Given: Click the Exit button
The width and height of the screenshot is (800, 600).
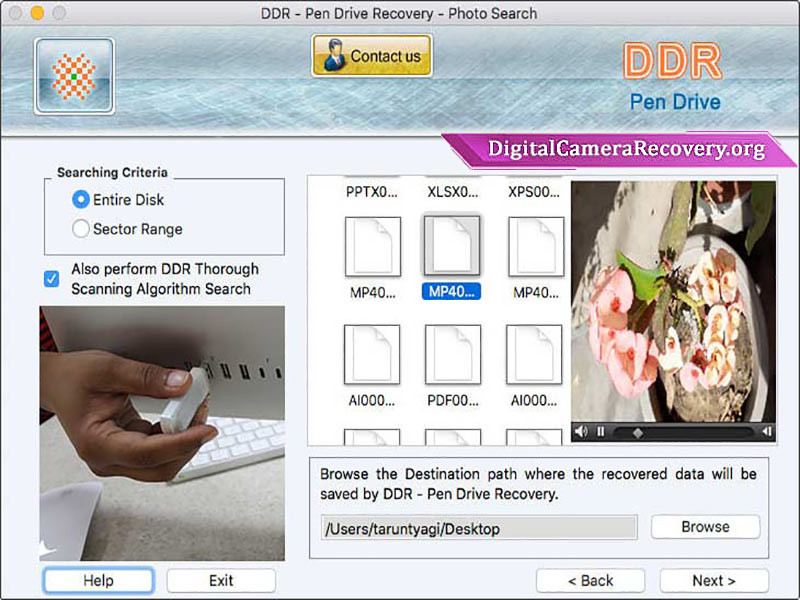Looking at the screenshot, I should 221,581.
